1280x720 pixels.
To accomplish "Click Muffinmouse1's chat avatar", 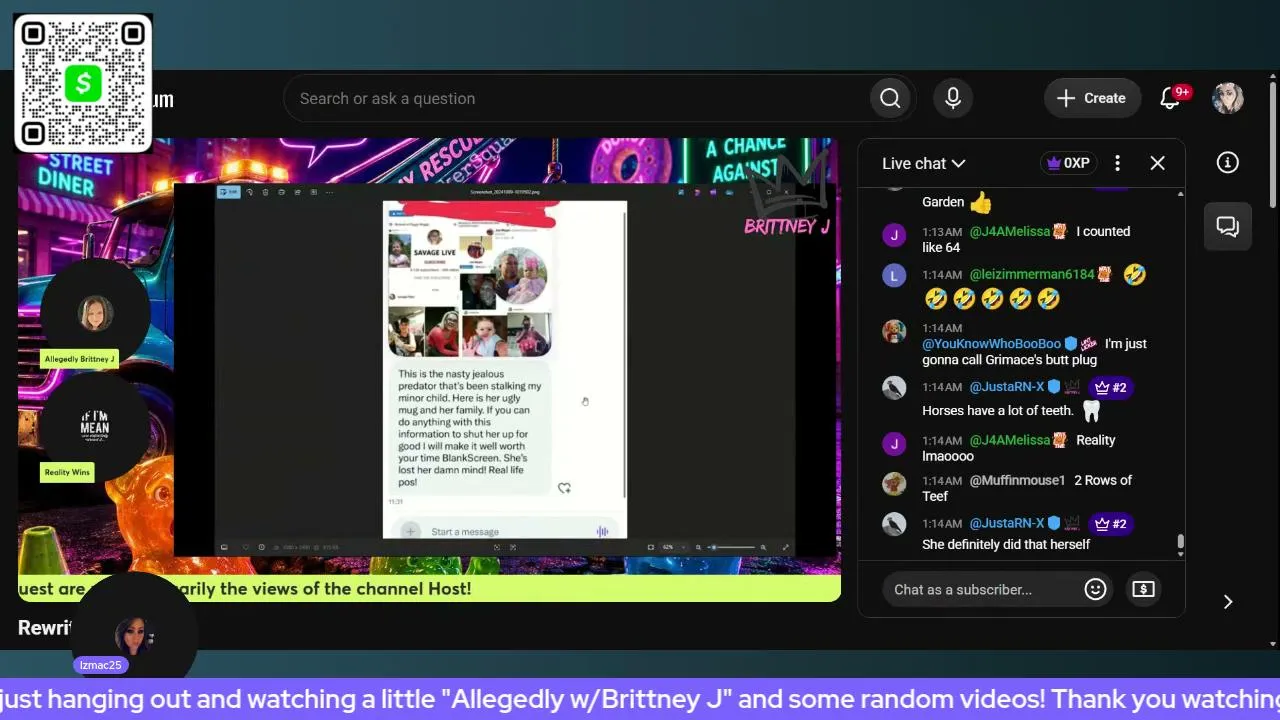I will coord(894,484).
